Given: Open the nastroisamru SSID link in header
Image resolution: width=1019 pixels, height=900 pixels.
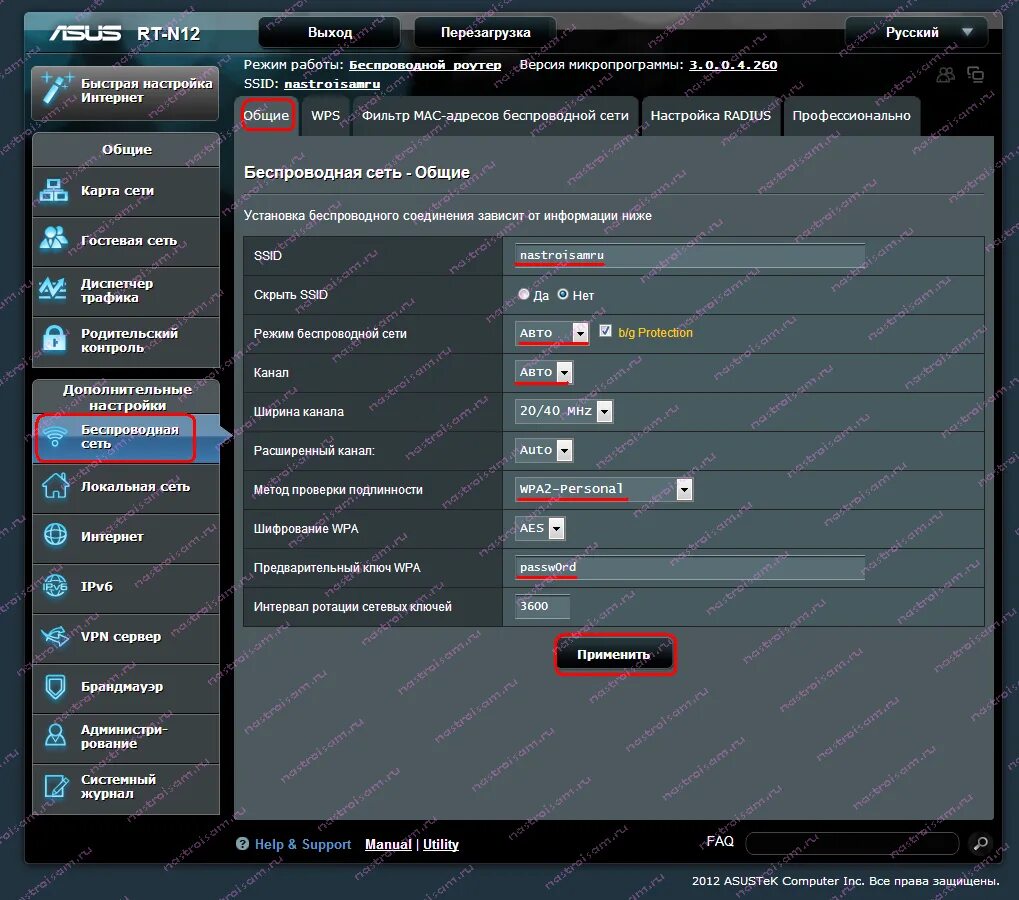Looking at the screenshot, I should tap(332, 84).
